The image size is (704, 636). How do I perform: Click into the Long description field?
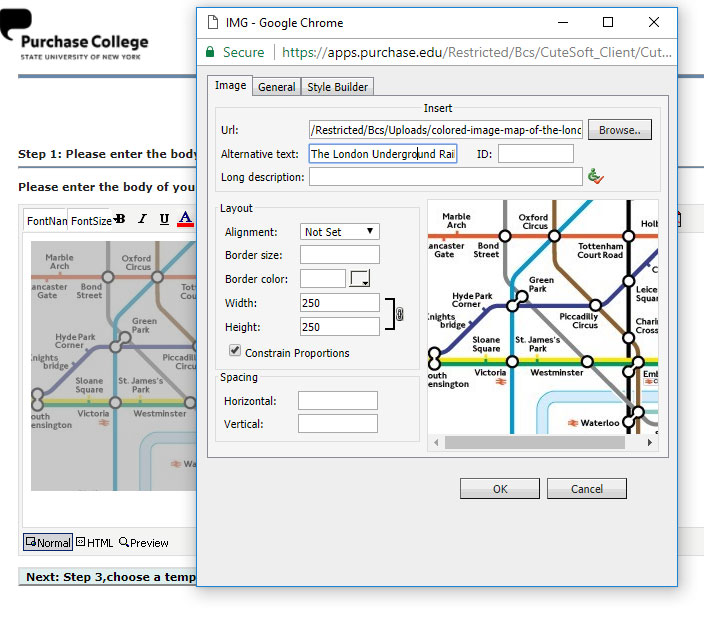click(445, 176)
